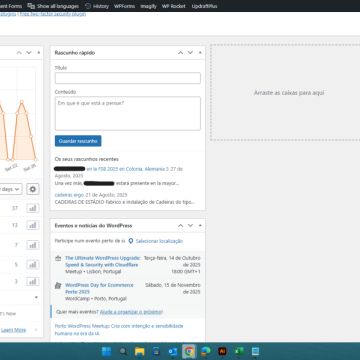The image size is (360, 360).
Task: Open Windows taskbar Search
Action: point(123,351)
